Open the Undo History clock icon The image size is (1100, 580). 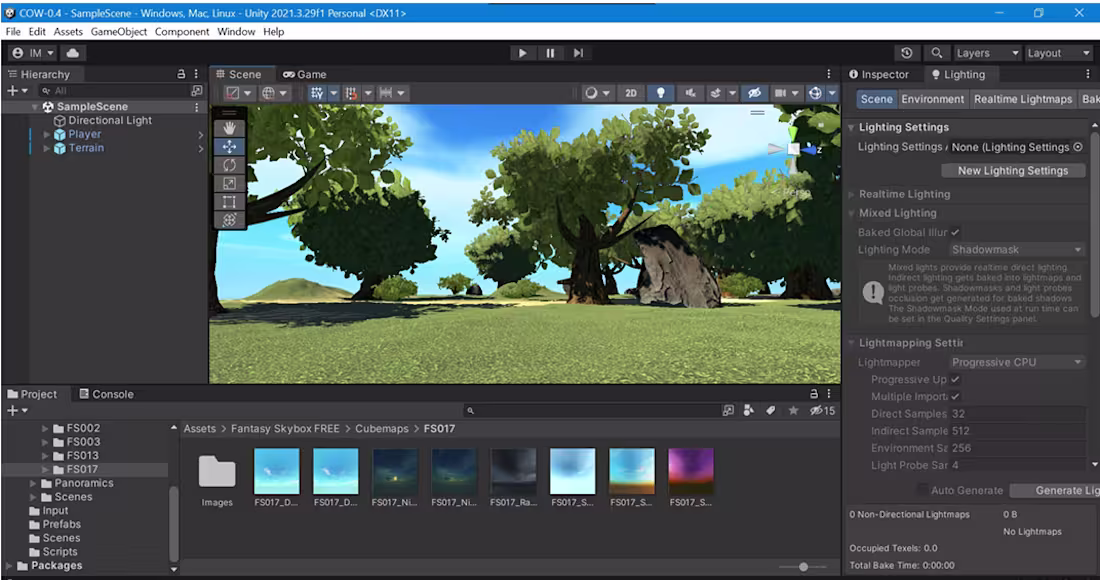coord(907,53)
